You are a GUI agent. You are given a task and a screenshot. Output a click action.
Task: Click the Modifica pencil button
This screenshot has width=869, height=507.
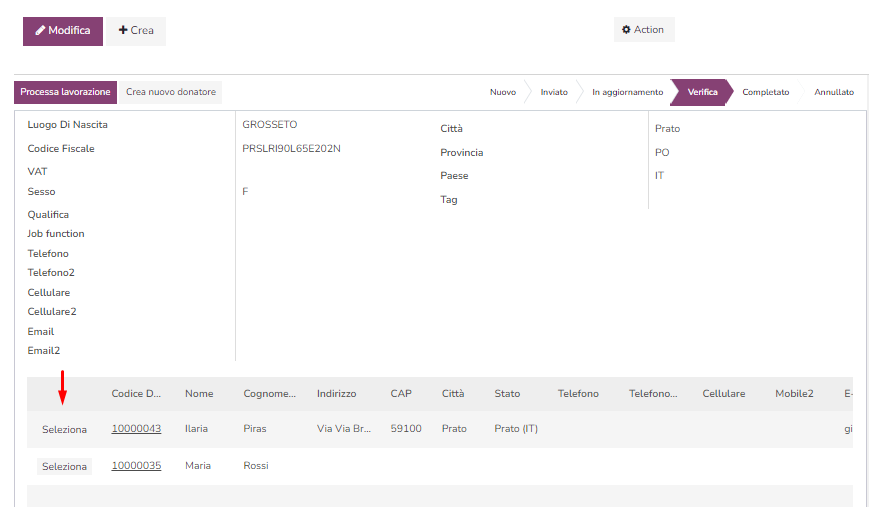click(63, 31)
